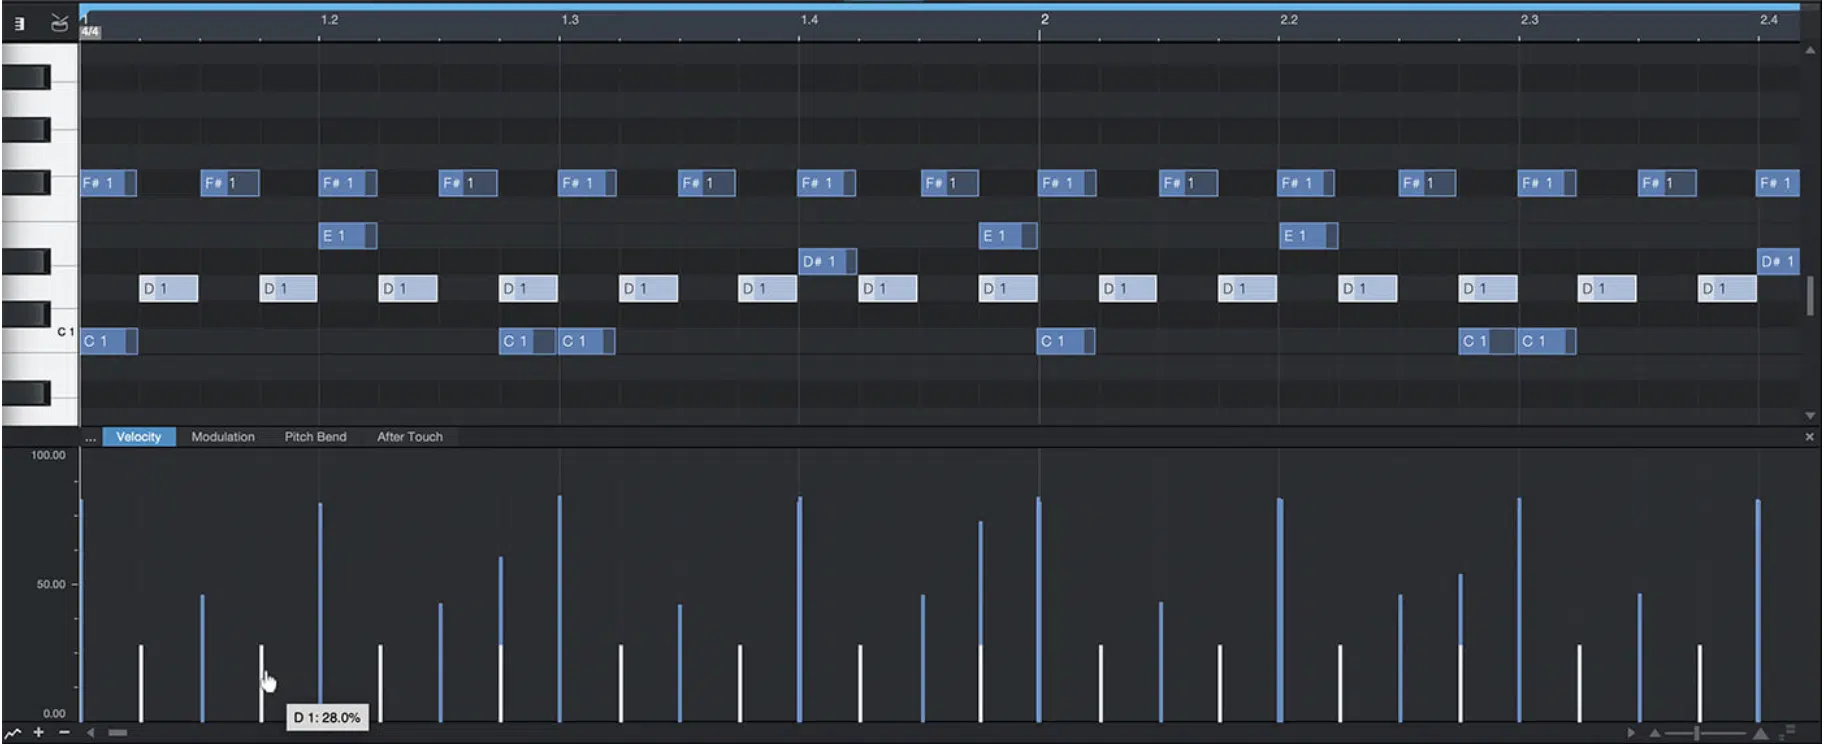Screen dimensions: 1824x744
Task: Click ruler position 1.4
Action: click(809, 20)
